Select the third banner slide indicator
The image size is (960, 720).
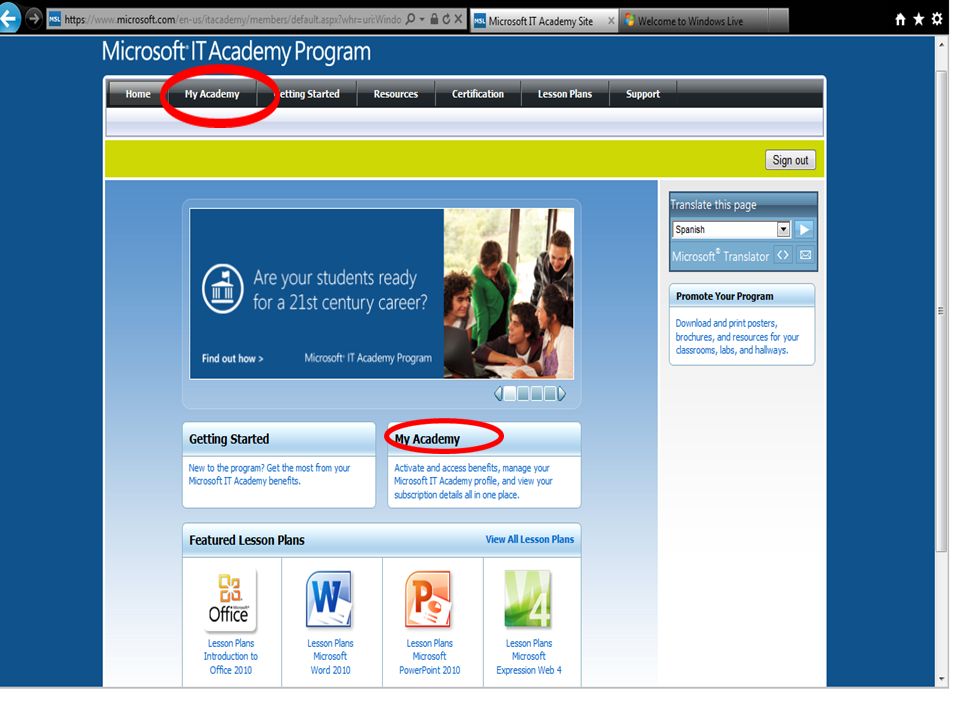point(536,394)
